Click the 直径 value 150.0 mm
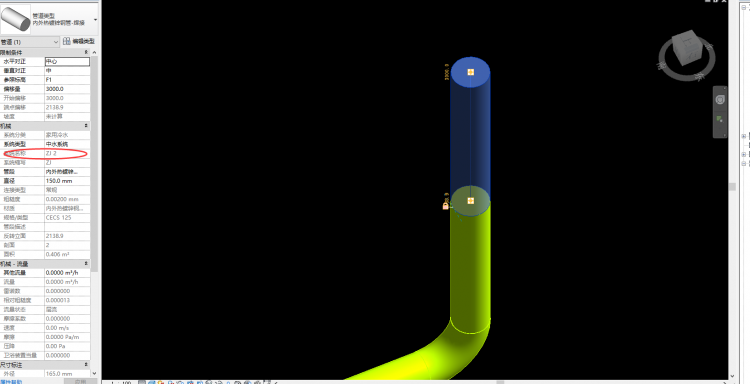 [67, 181]
